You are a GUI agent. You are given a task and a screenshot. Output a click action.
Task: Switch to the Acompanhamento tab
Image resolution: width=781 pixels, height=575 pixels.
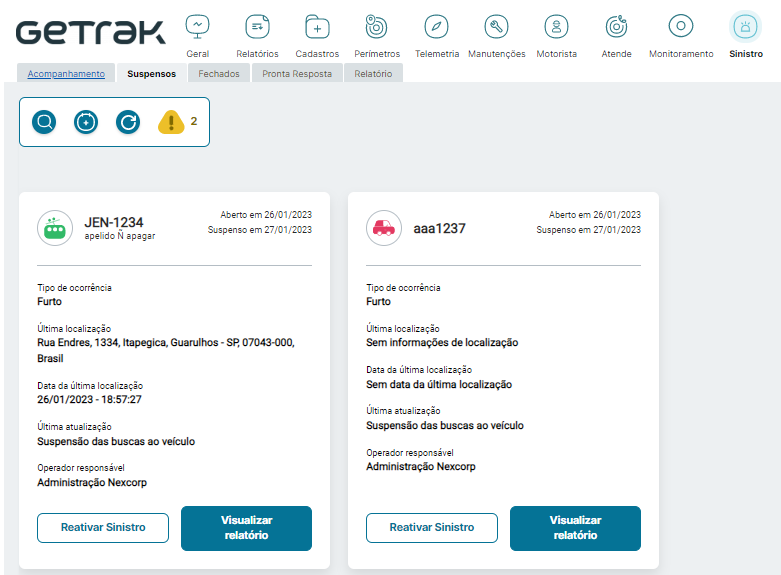(x=66, y=74)
